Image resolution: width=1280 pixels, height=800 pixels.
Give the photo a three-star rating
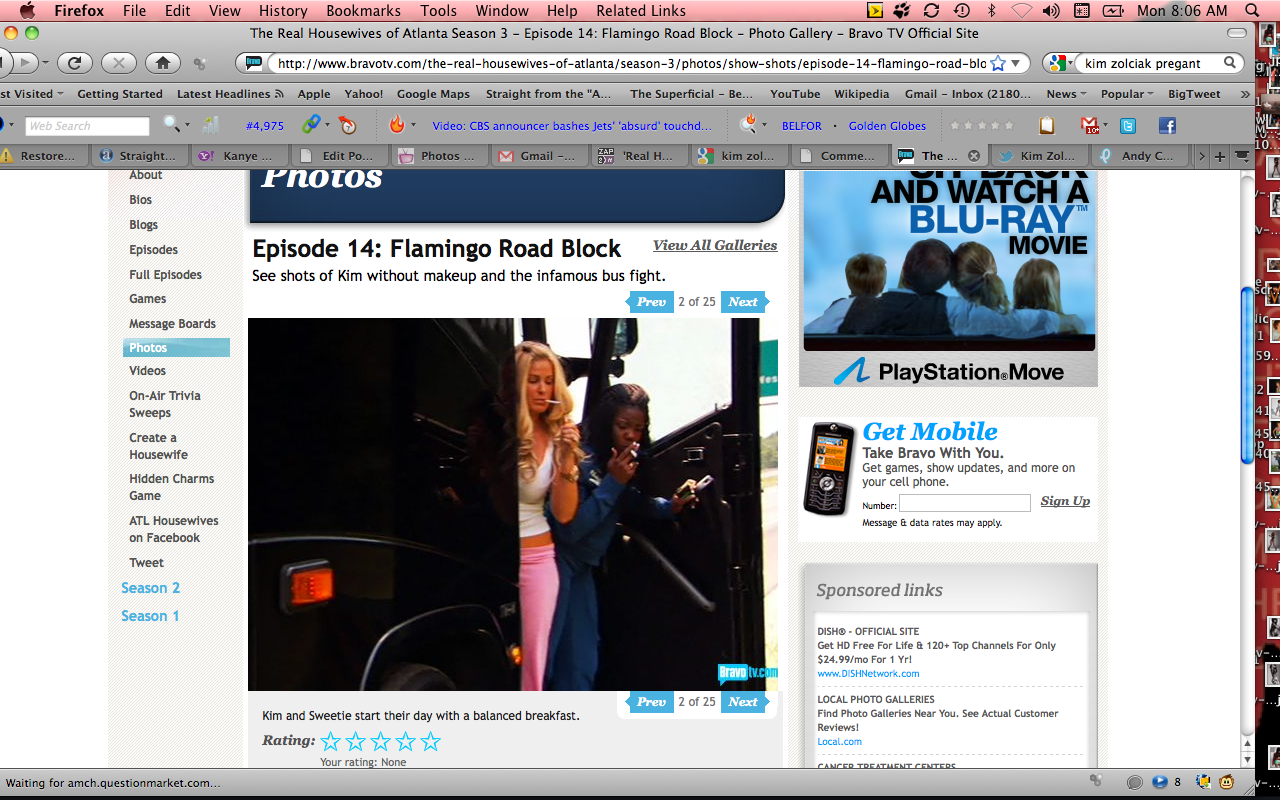(x=381, y=741)
